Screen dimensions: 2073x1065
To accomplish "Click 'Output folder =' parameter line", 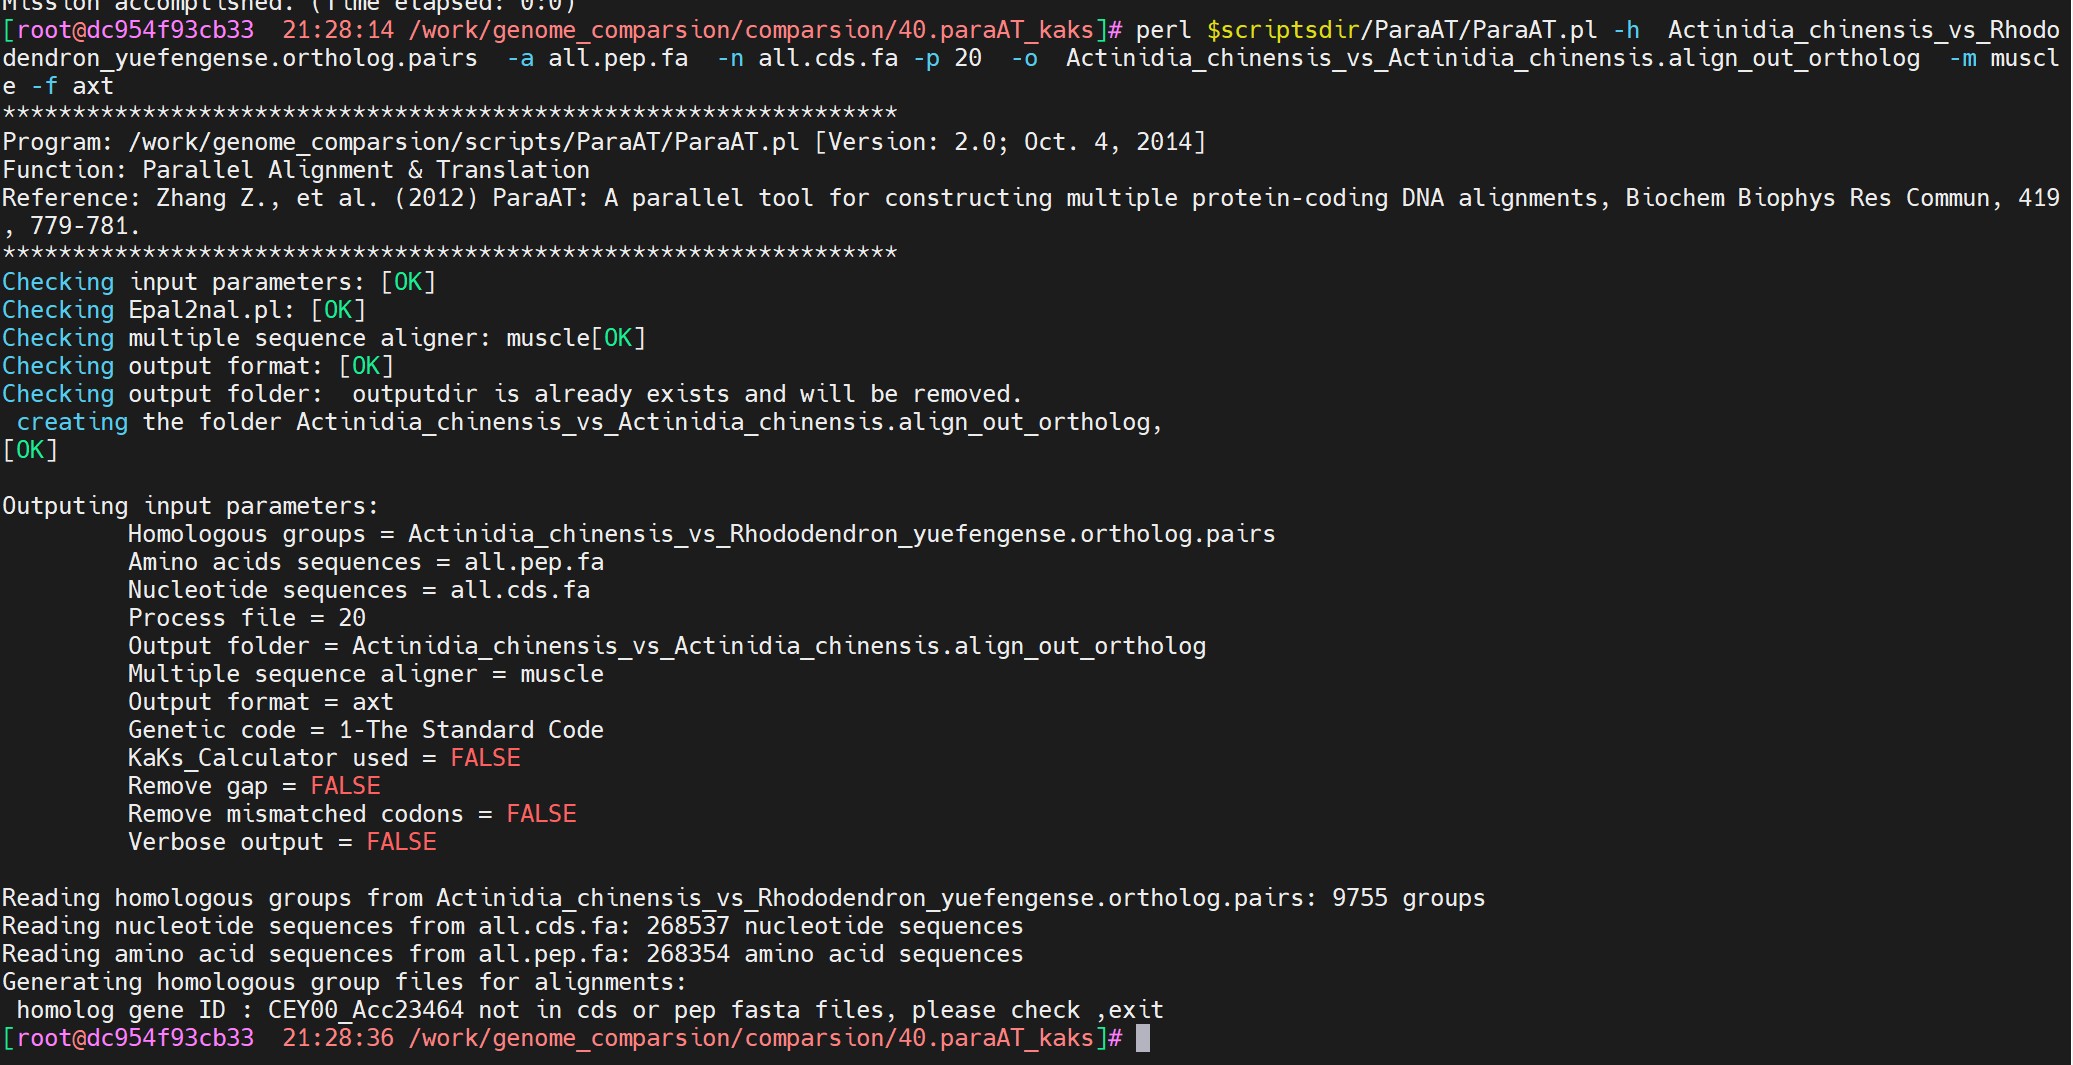I will pos(667,646).
